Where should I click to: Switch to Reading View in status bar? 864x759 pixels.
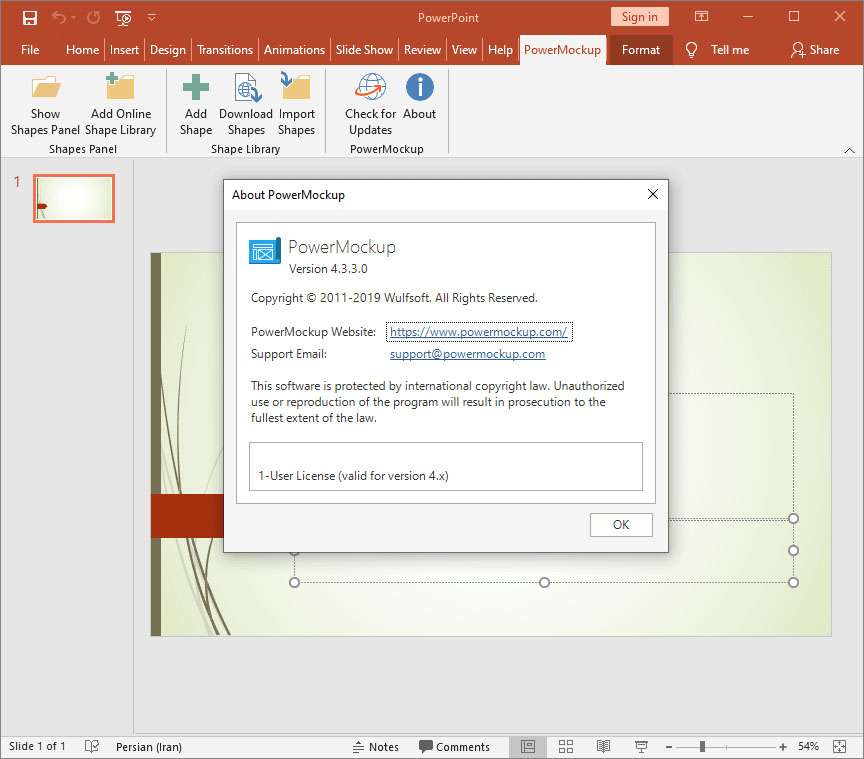click(x=604, y=746)
